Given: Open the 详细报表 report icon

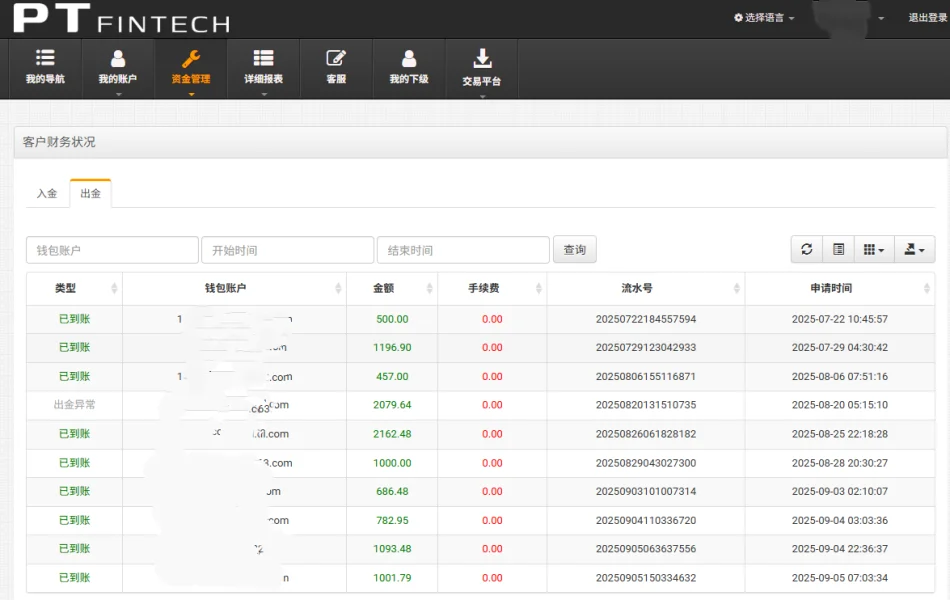Looking at the screenshot, I should click(x=263, y=59).
